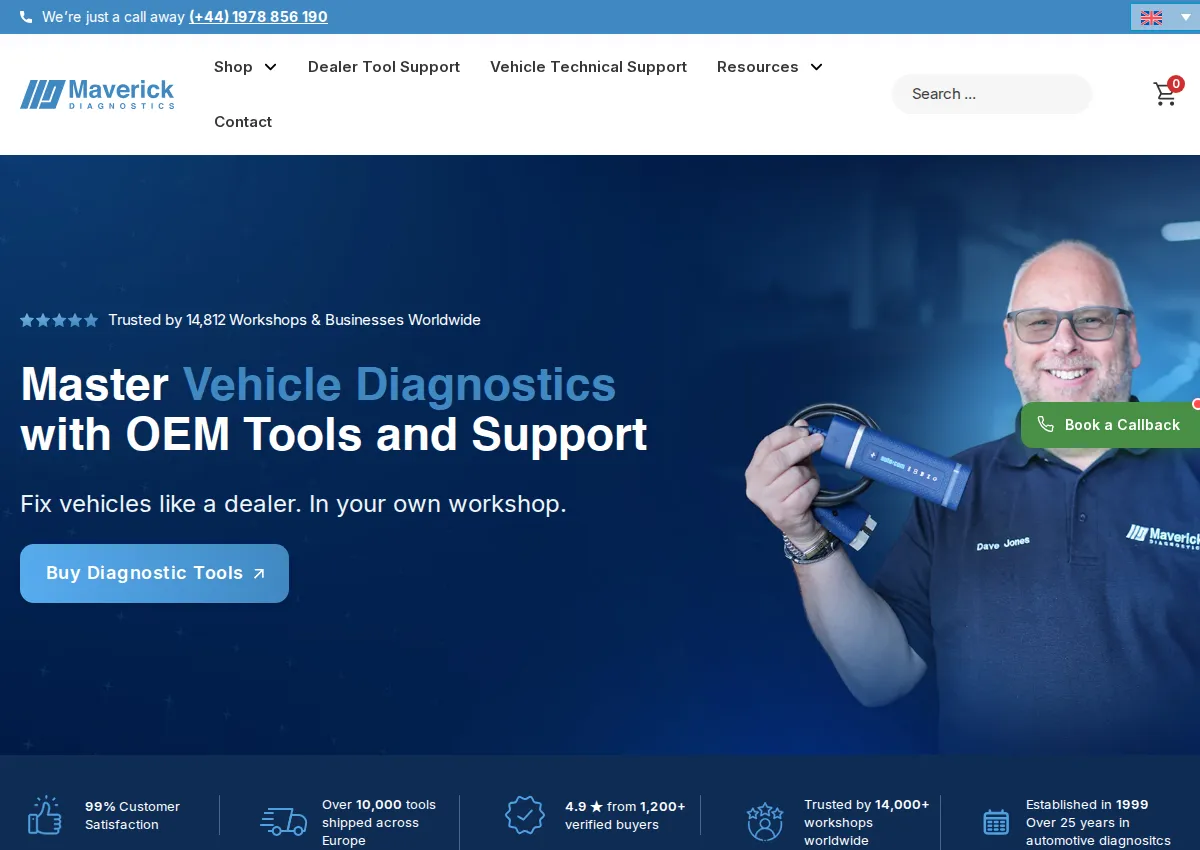Call the (+44) 1978 856 190 number link

[258, 17]
